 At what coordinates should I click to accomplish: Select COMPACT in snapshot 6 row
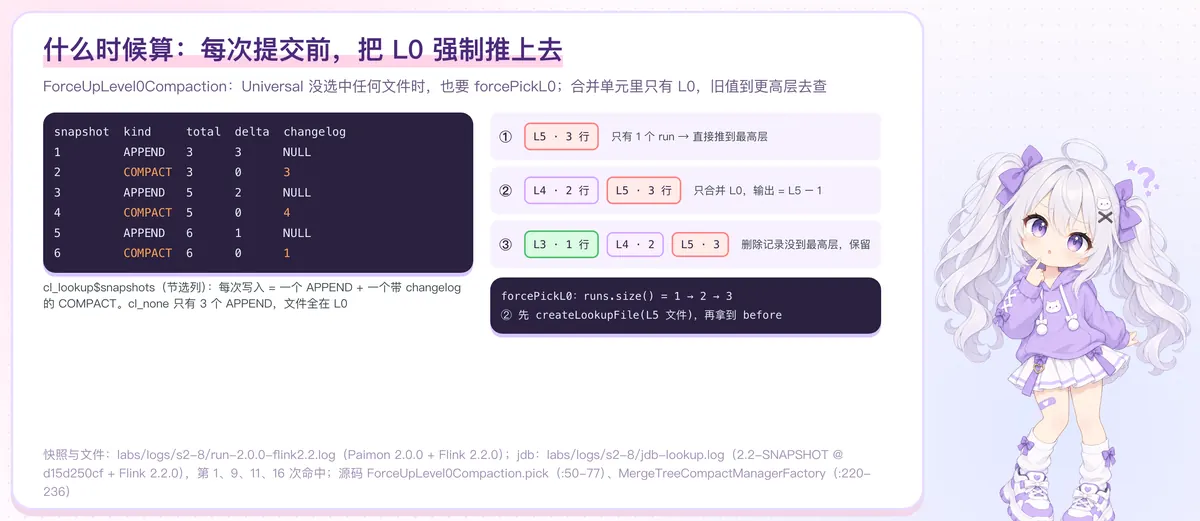pos(148,253)
